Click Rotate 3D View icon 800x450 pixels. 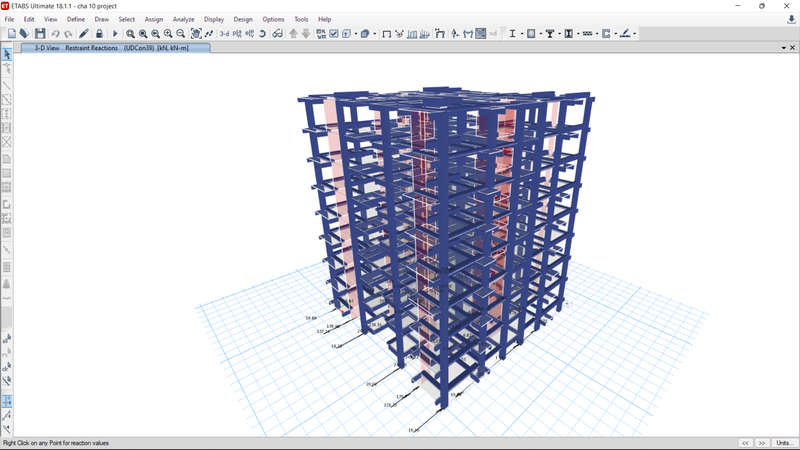pos(262,34)
